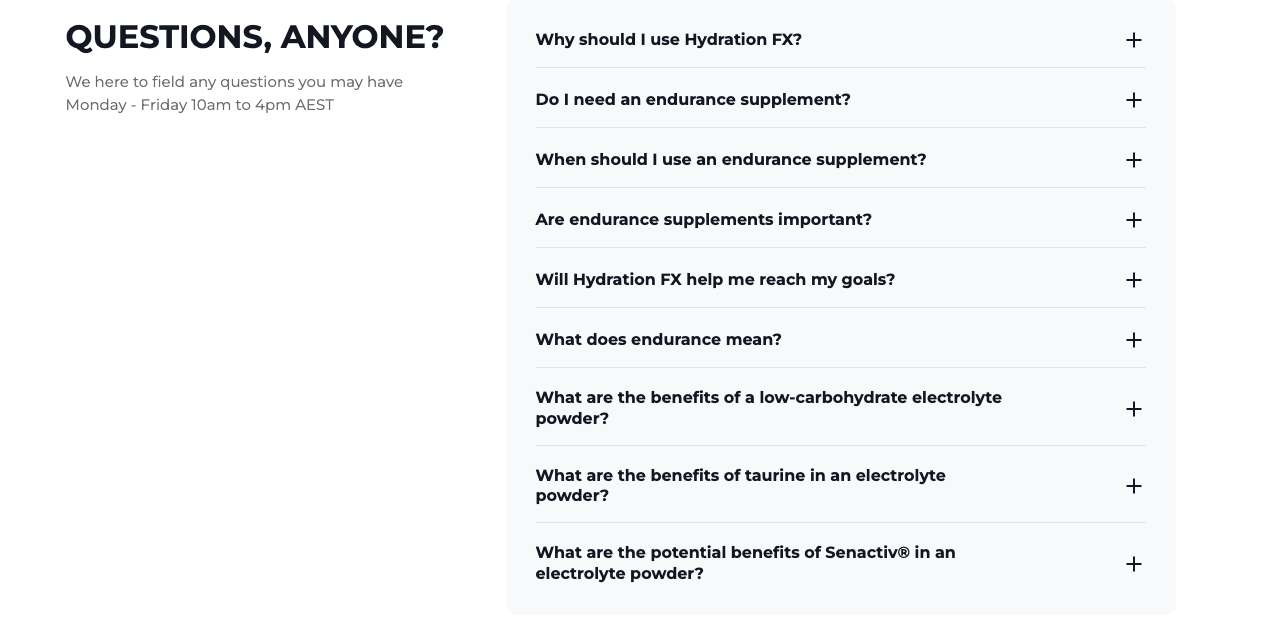The width and height of the screenshot is (1263, 632).
Task: Click the plus icon beside endurance definition question
Action: coord(1133,340)
